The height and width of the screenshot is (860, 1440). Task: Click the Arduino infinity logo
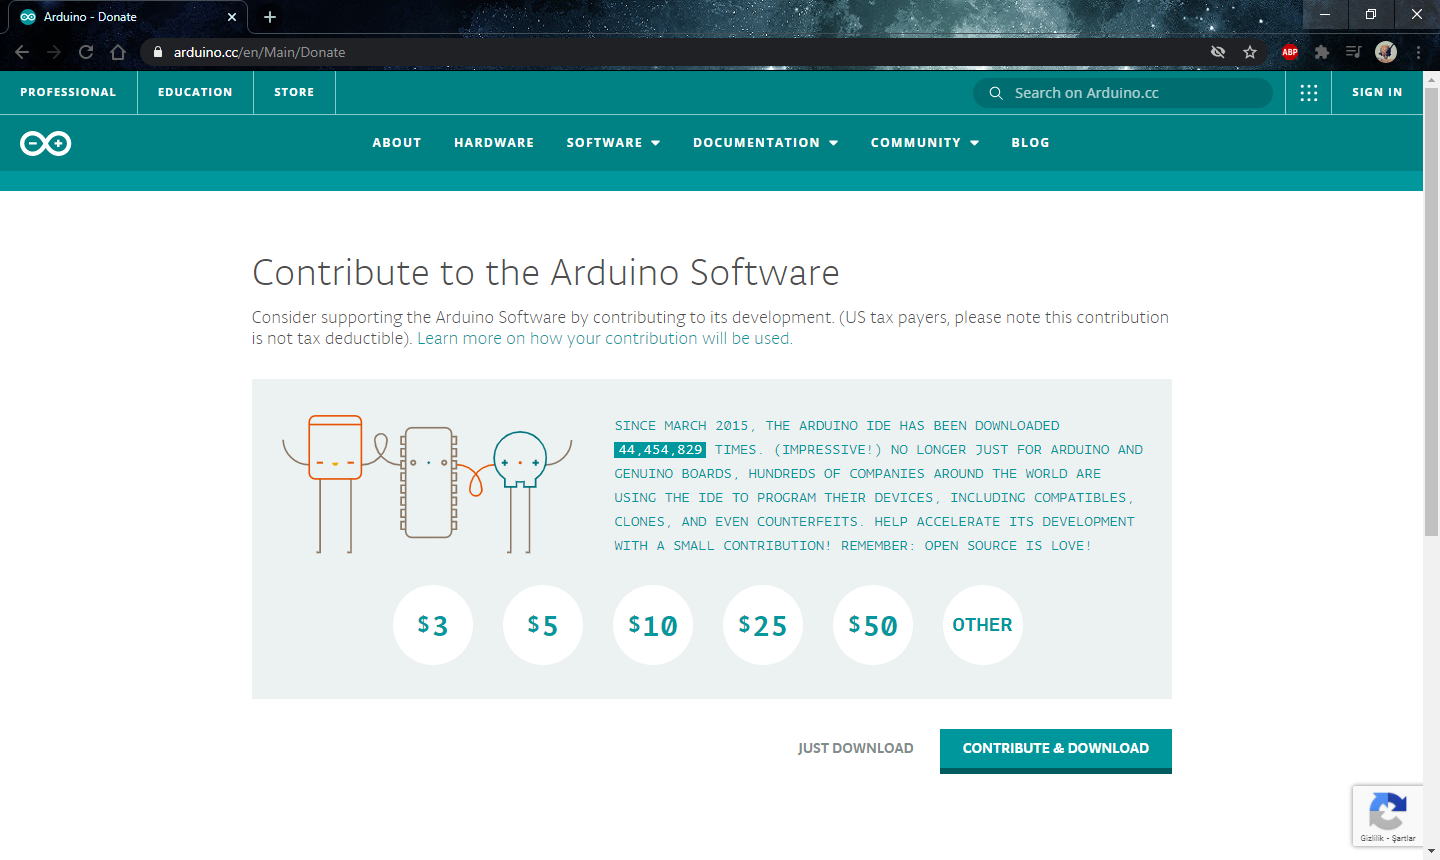coord(46,143)
